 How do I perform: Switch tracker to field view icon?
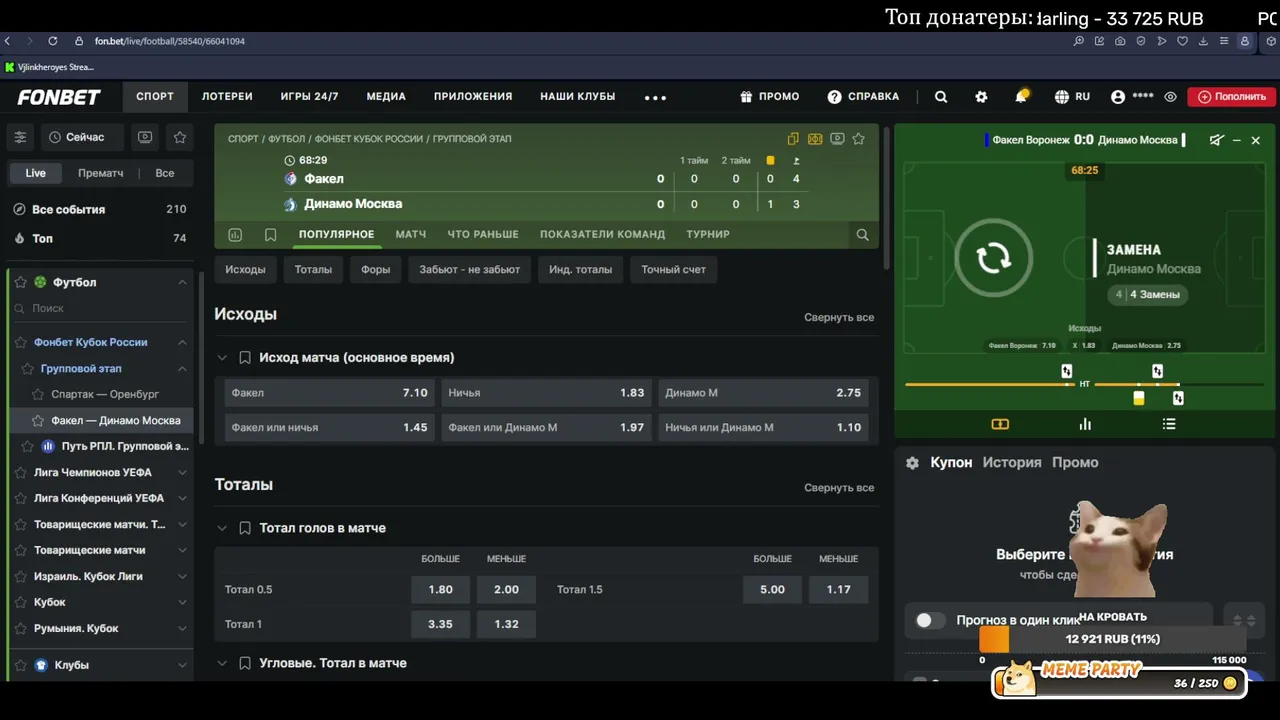pyautogui.click(x=1000, y=424)
